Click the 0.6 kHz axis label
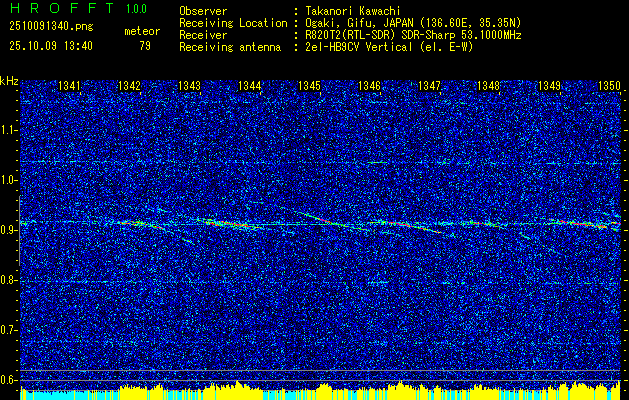The width and height of the screenshot is (629, 400). point(8,380)
